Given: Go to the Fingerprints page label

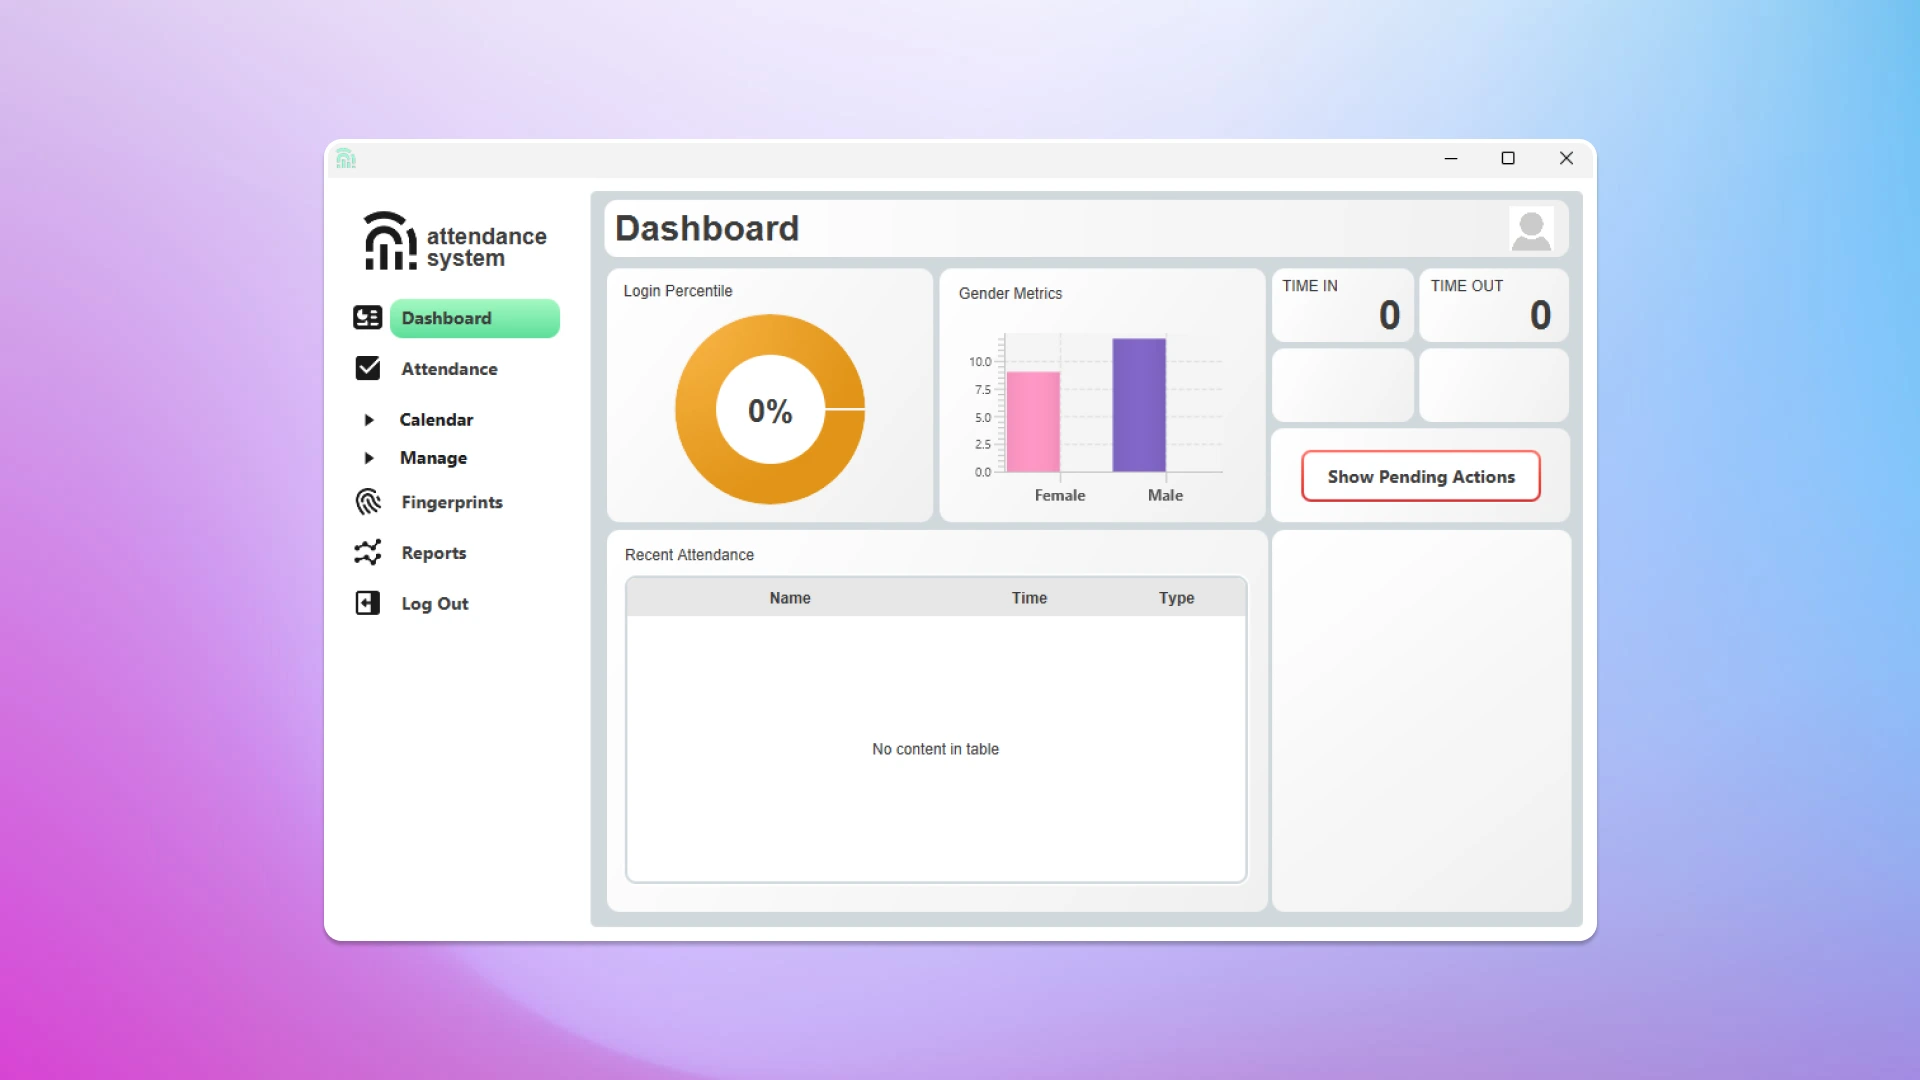Looking at the screenshot, I should tap(452, 502).
